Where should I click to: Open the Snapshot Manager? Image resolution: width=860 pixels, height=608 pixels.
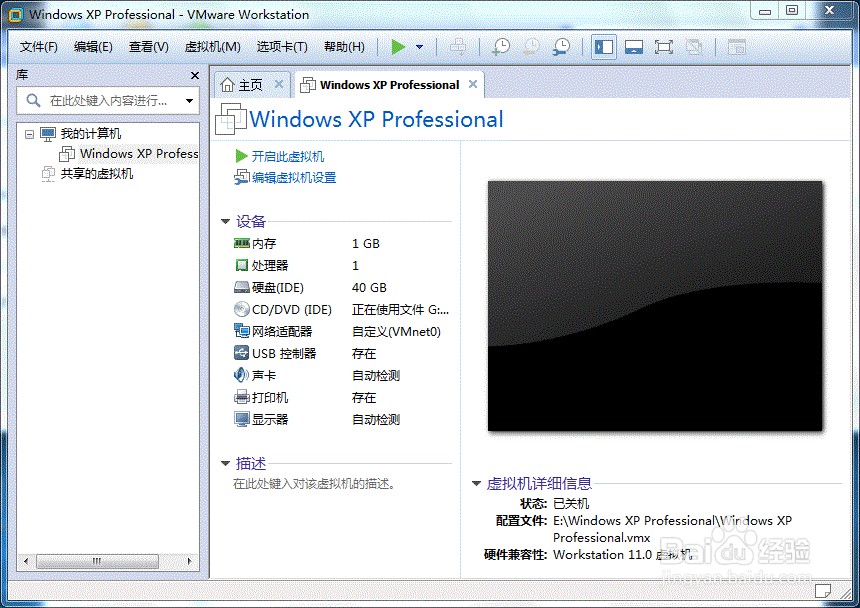(x=564, y=46)
